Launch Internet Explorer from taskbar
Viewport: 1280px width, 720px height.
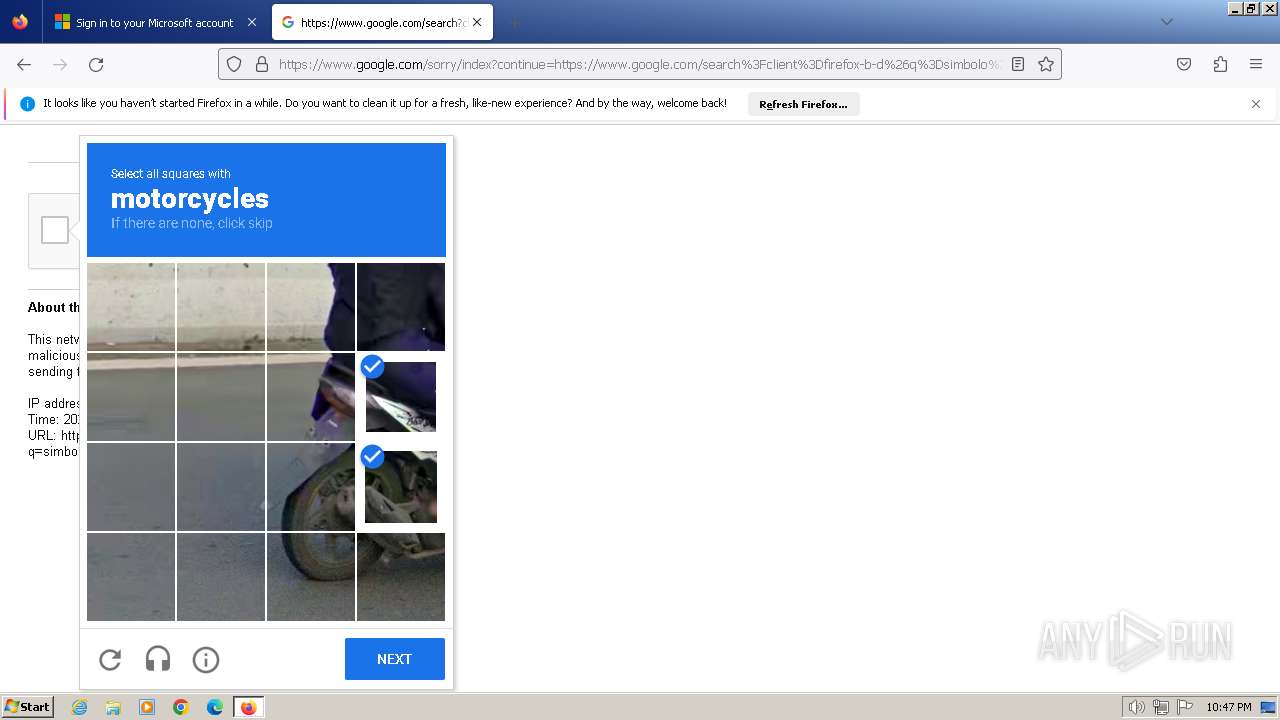tap(80, 707)
